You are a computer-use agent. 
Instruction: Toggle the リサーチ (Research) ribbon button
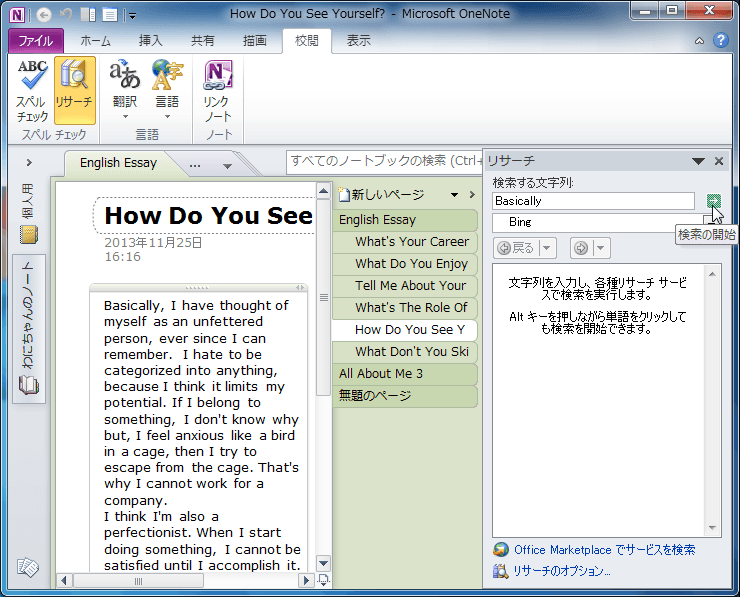(75, 90)
